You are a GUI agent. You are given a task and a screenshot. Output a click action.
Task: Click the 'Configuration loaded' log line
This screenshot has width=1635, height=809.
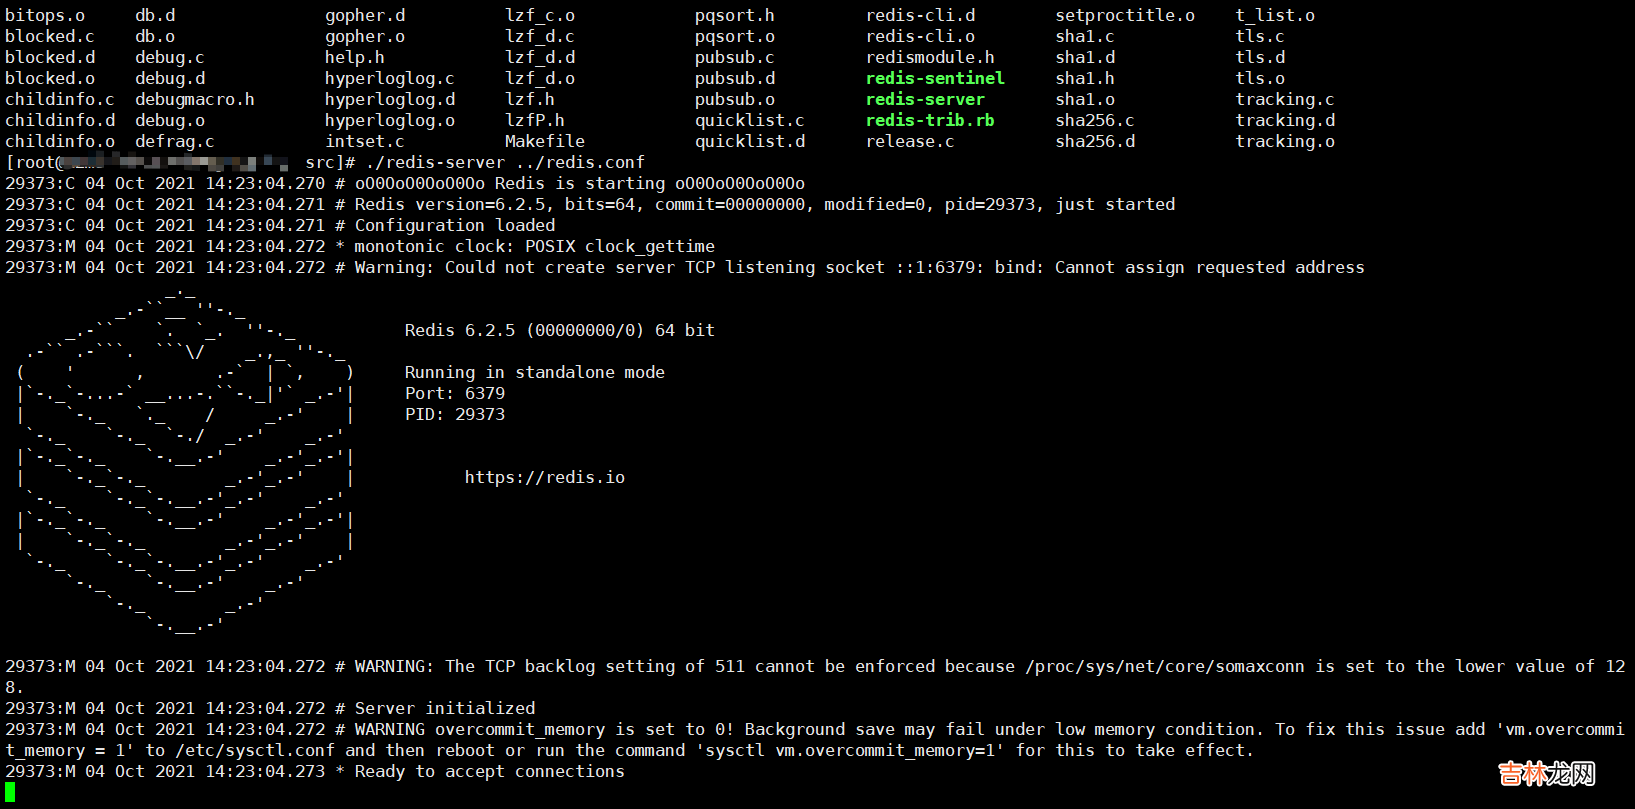click(x=280, y=225)
